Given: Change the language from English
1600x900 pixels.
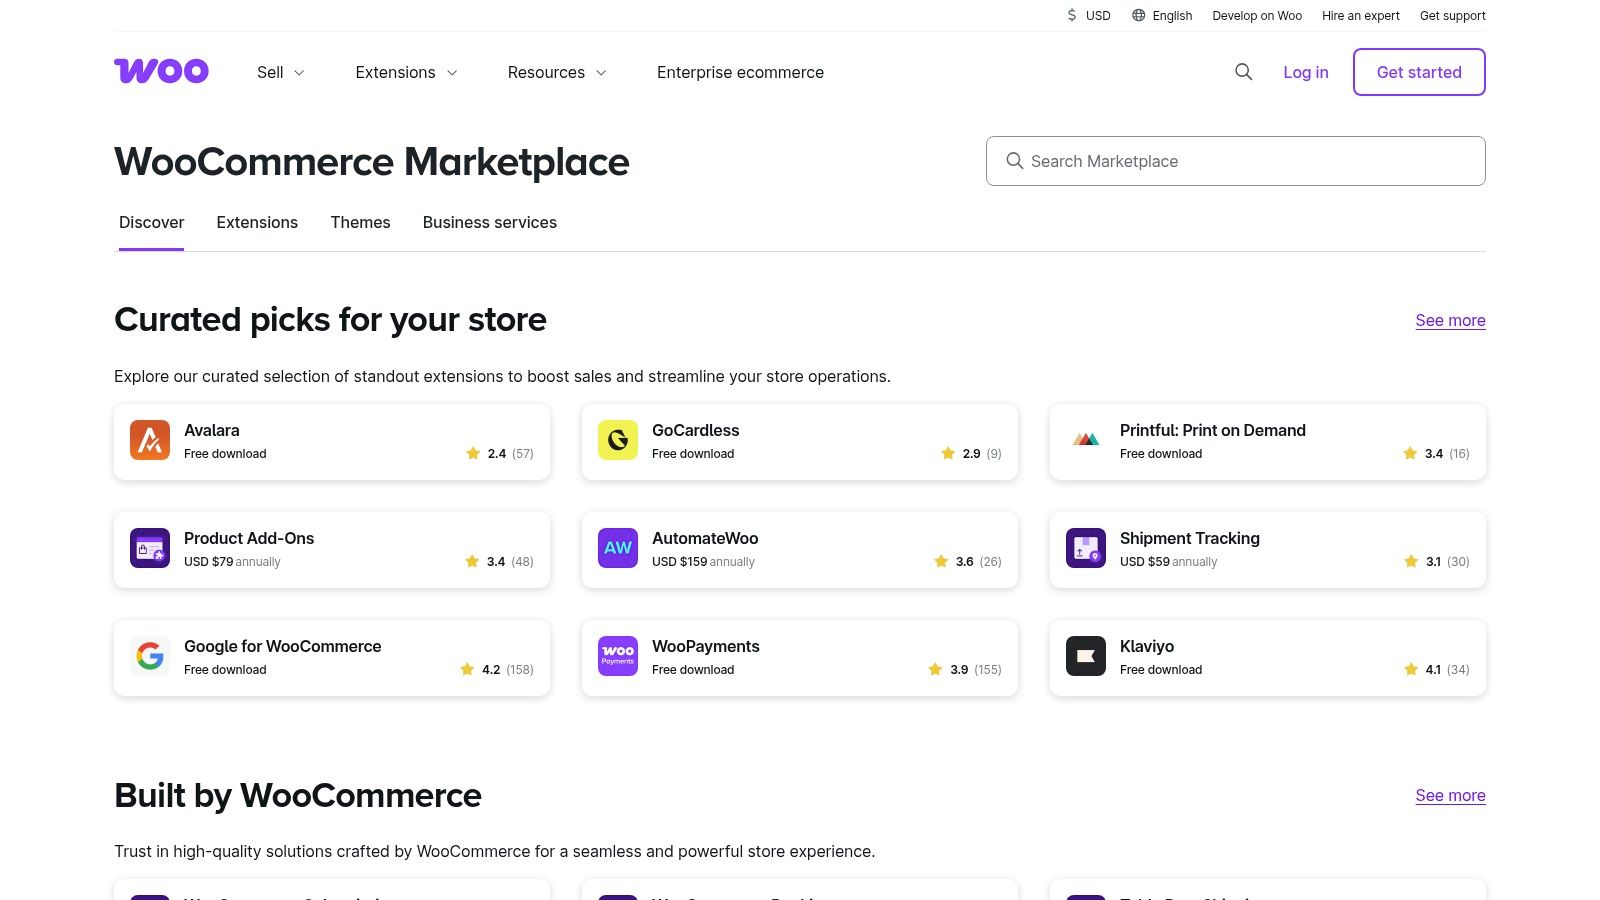Looking at the screenshot, I should pyautogui.click(x=1161, y=15).
